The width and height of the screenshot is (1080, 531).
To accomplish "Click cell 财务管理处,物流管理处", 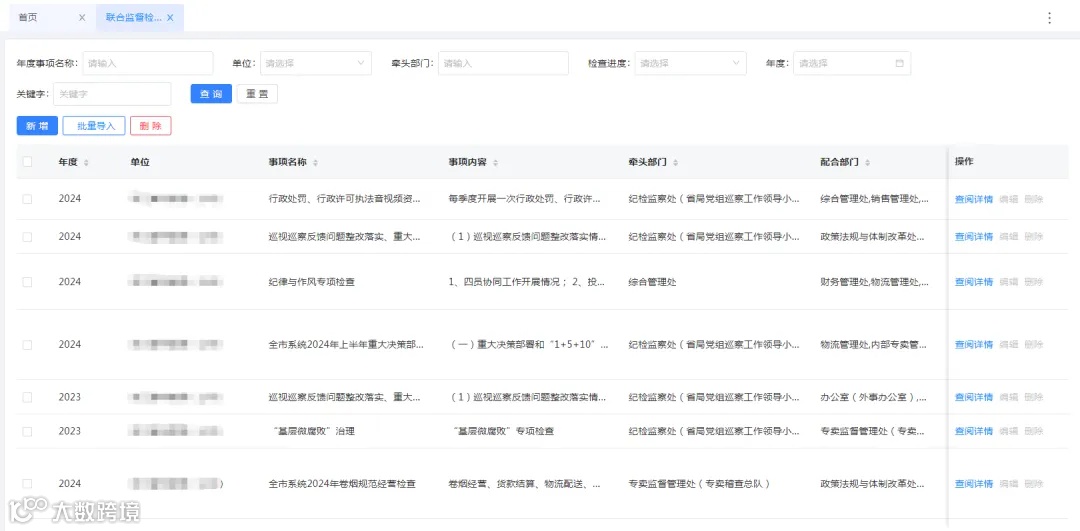I will [874, 282].
